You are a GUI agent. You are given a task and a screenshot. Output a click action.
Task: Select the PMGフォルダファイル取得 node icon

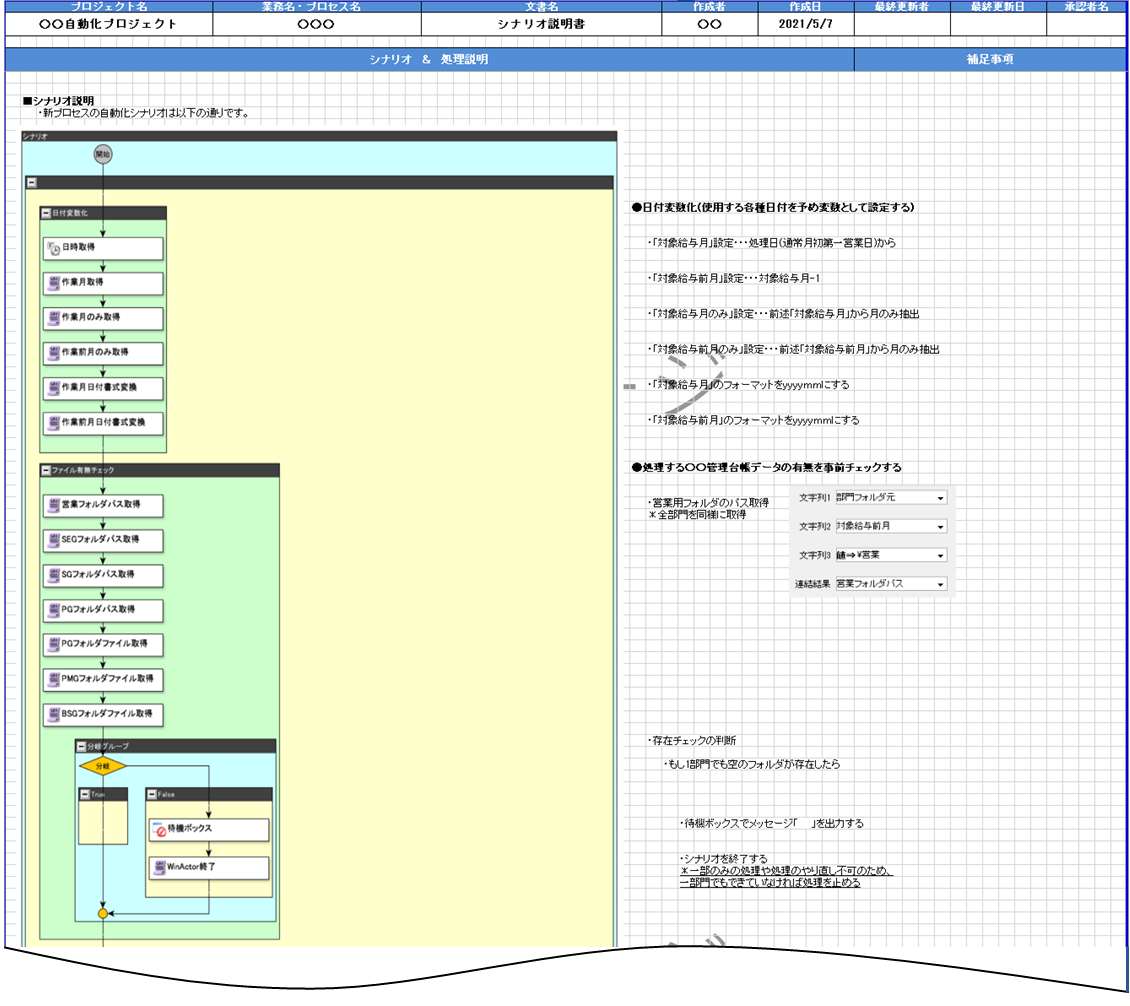(53, 679)
